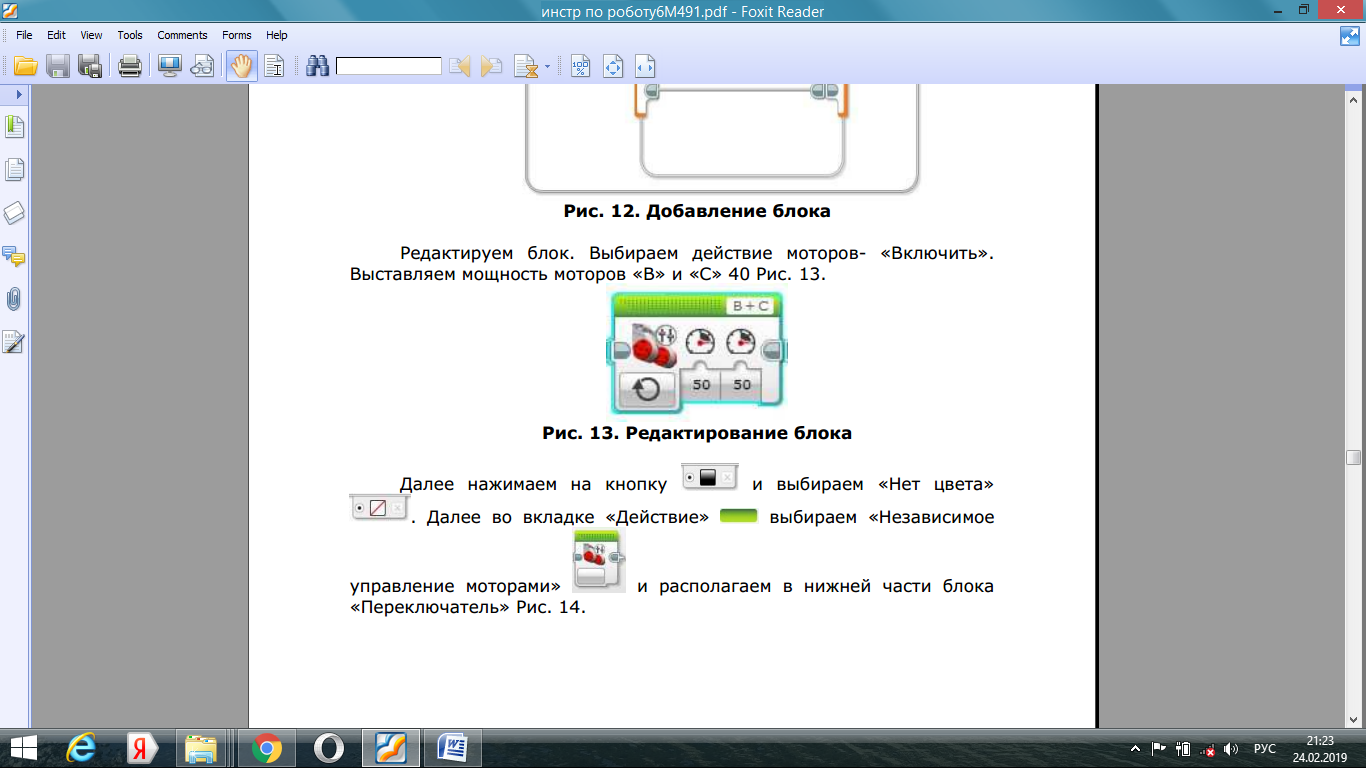Image resolution: width=1366 pixels, height=768 pixels.
Task: Open the Tools menu
Action: [x=130, y=35]
